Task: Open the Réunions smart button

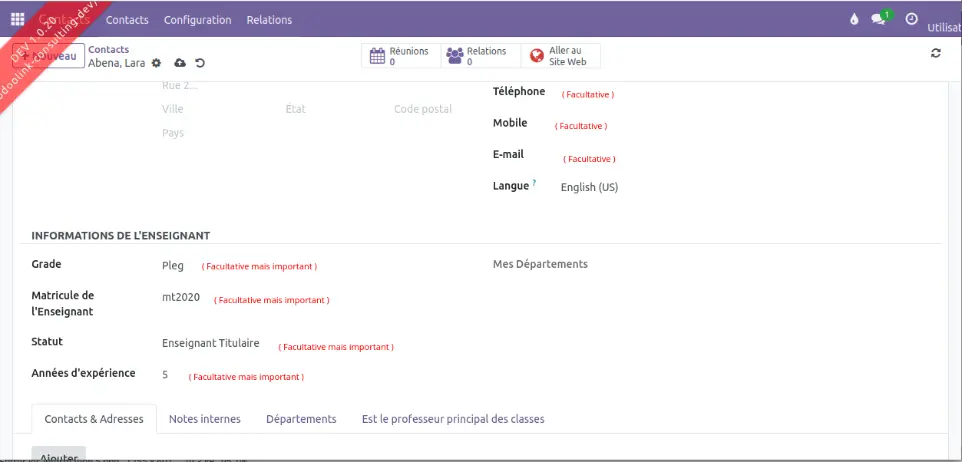Action: [x=400, y=56]
